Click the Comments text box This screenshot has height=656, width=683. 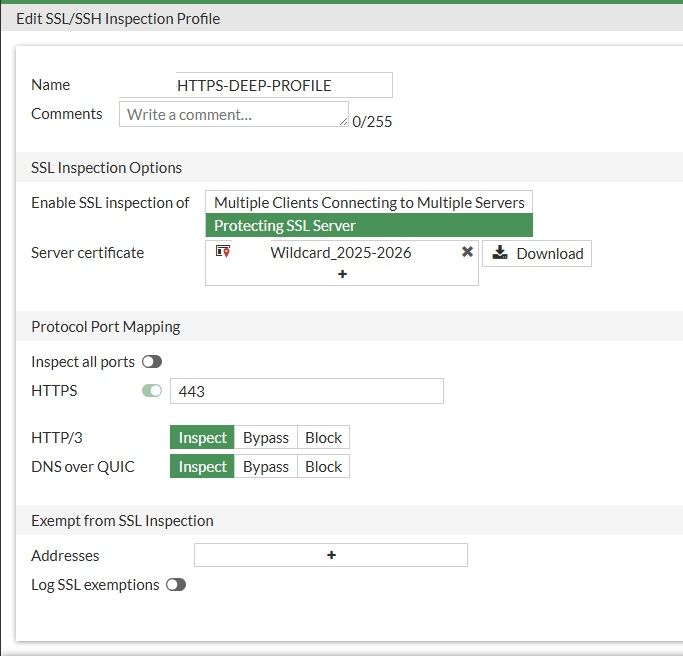tap(233, 114)
